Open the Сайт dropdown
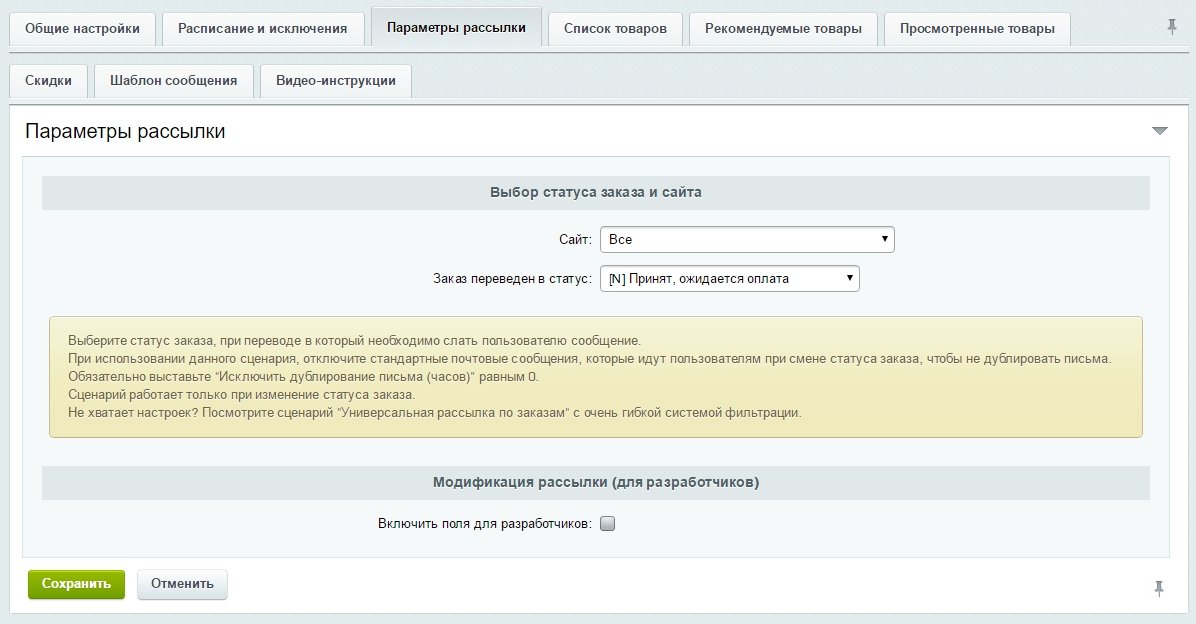The image size is (1196, 624). [x=747, y=240]
